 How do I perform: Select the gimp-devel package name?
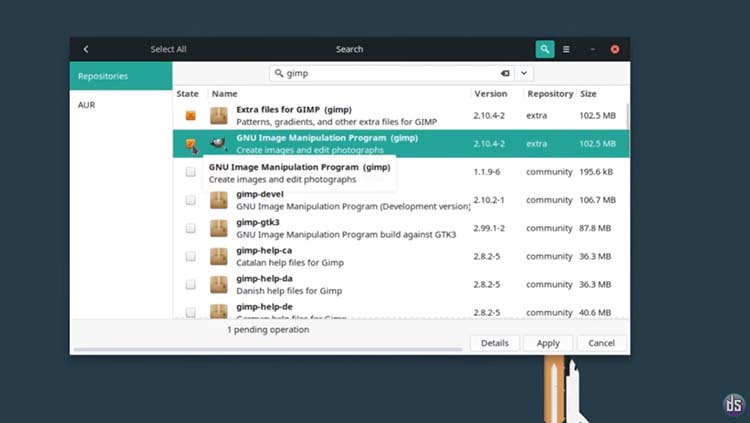tap(260, 194)
